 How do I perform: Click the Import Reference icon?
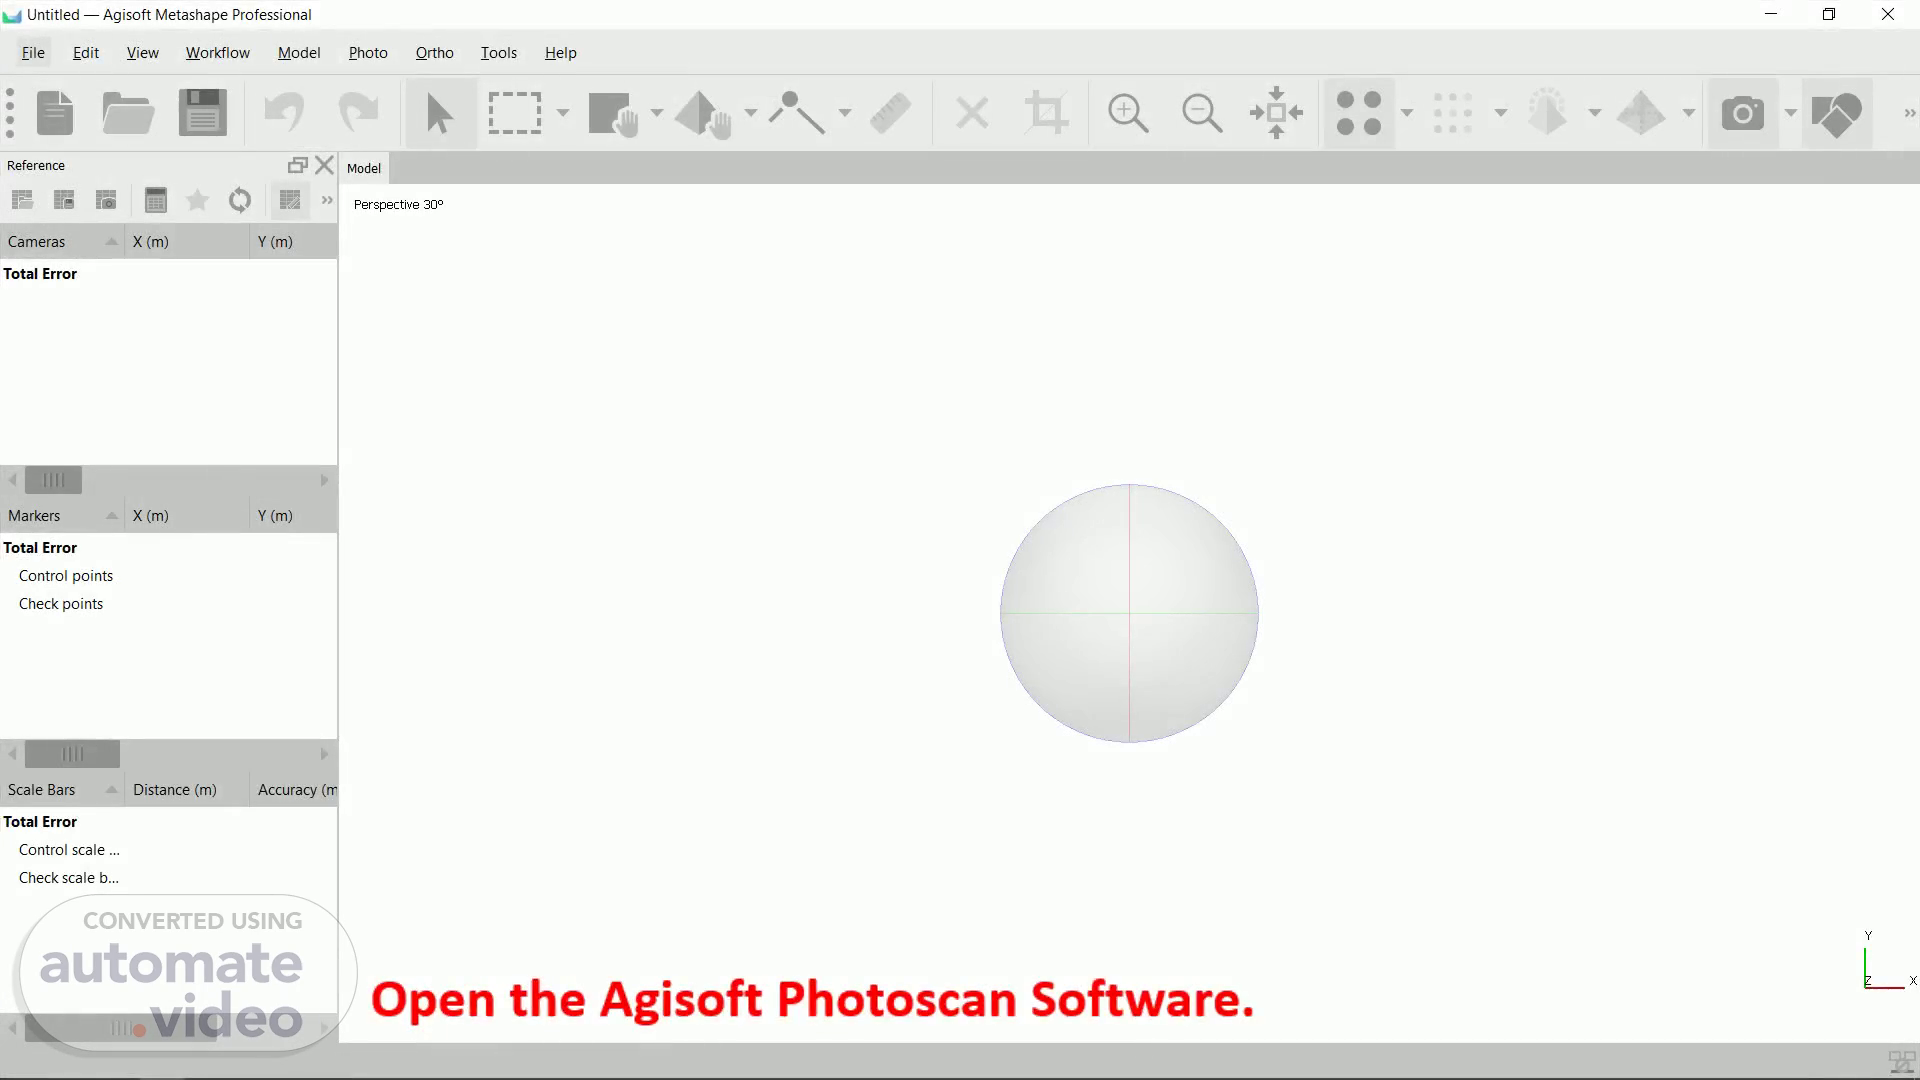click(22, 200)
